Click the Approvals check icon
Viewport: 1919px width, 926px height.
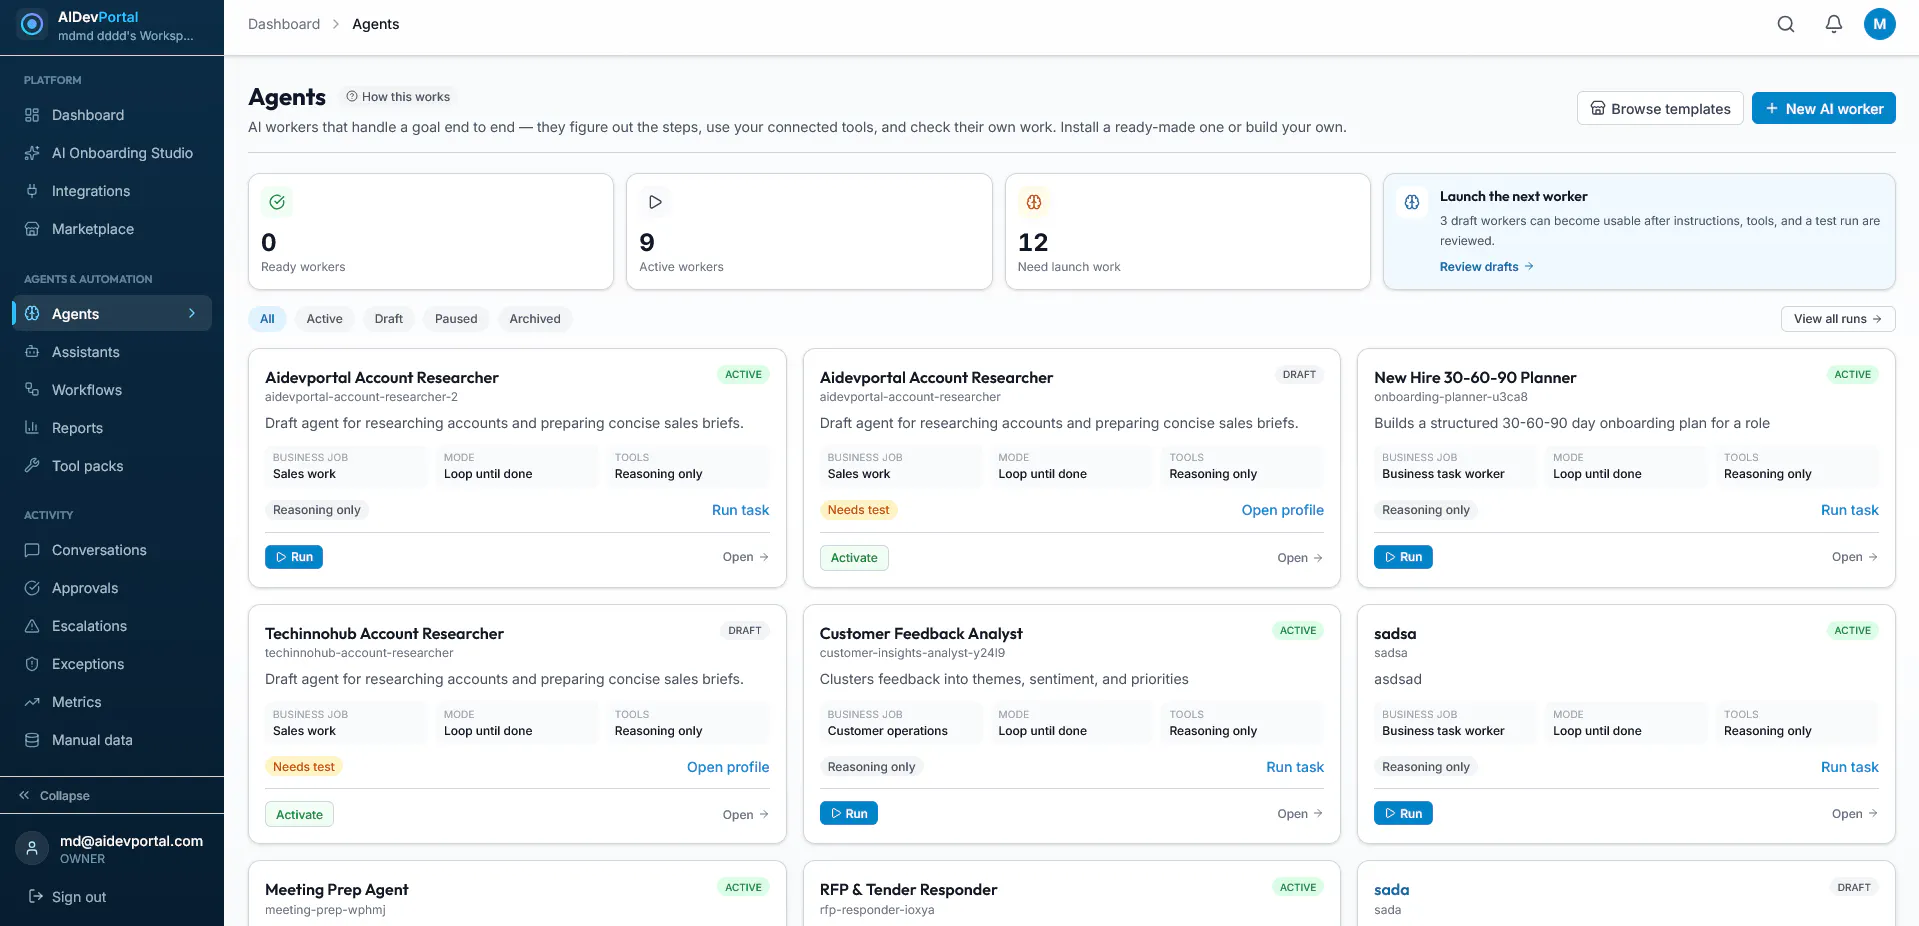(32, 588)
